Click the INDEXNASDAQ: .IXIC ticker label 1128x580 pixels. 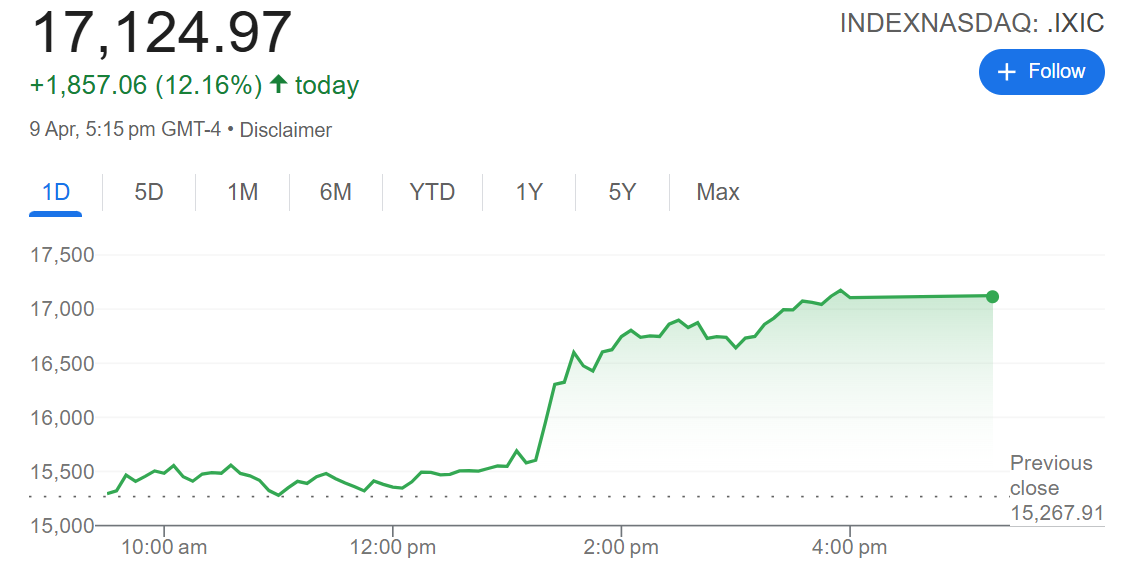(971, 24)
